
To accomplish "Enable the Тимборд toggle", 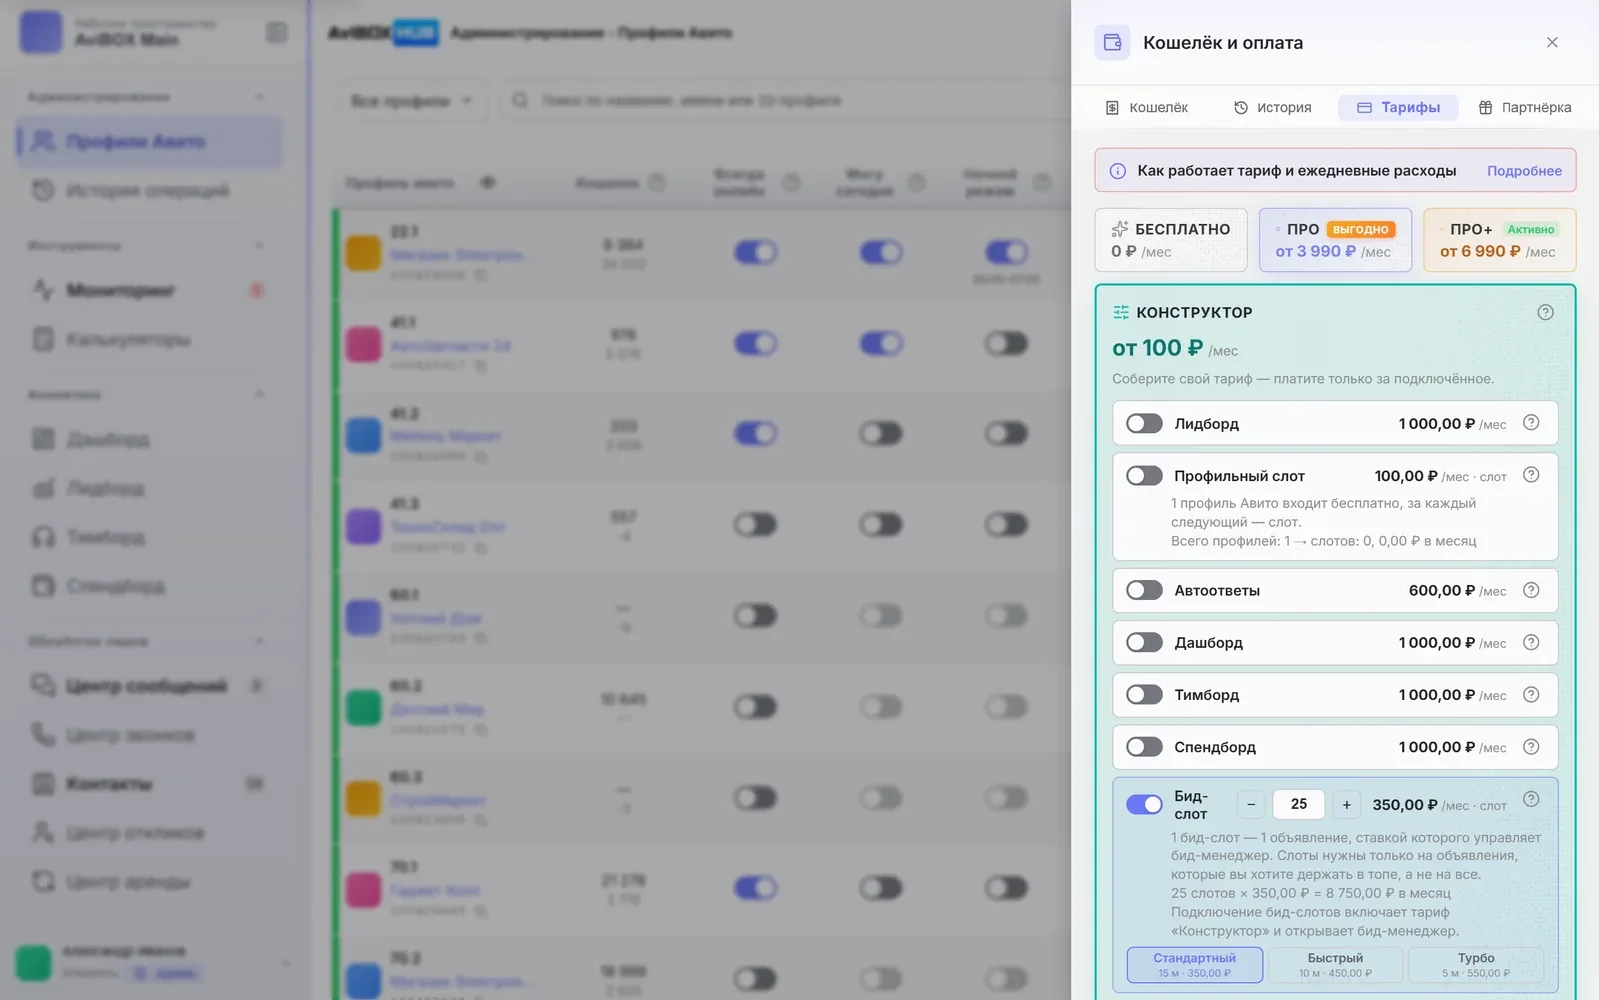I will [x=1144, y=695].
